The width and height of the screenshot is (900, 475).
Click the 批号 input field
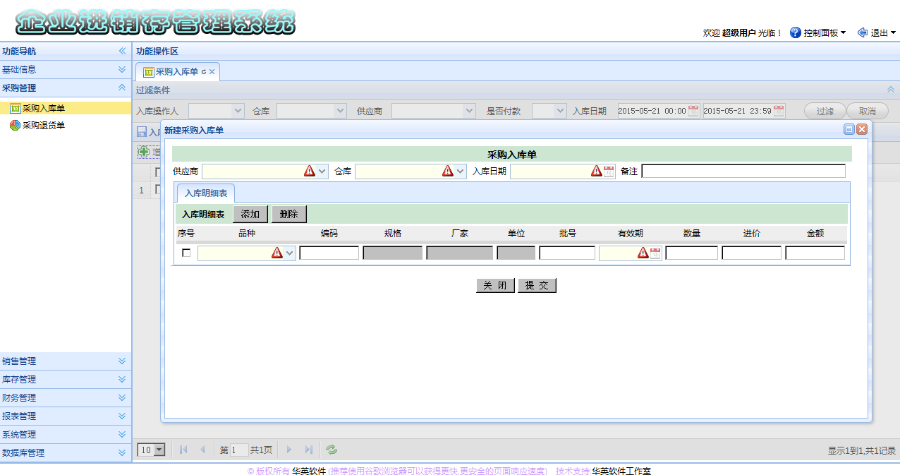coord(567,253)
